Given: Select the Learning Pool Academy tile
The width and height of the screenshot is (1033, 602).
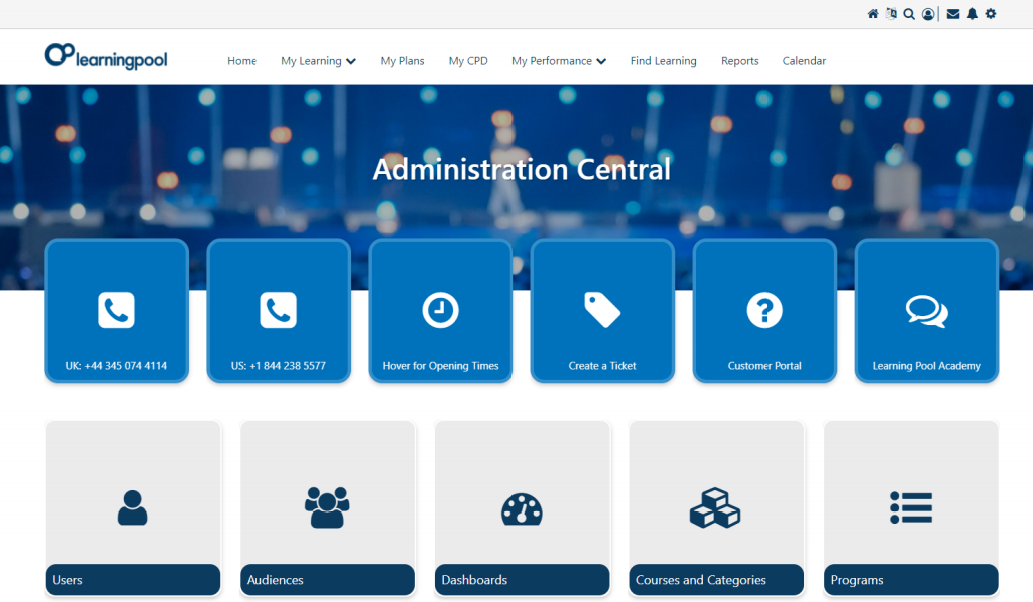Looking at the screenshot, I should [926, 311].
